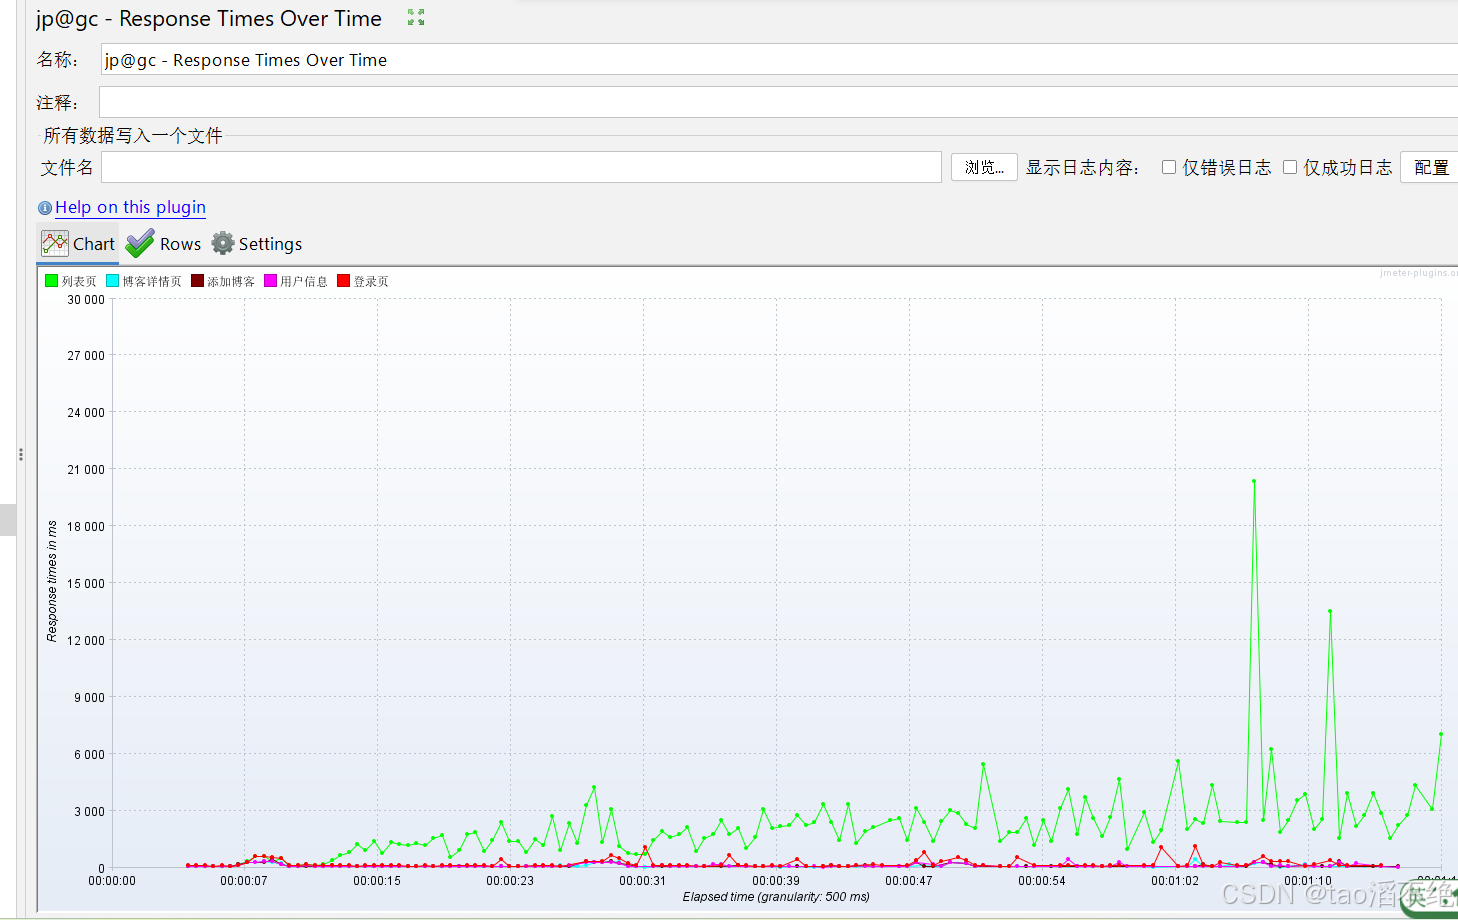This screenshot has height=920, width=1458.
Task: Focus the 名称 name input field
Action: pos(779,59)
